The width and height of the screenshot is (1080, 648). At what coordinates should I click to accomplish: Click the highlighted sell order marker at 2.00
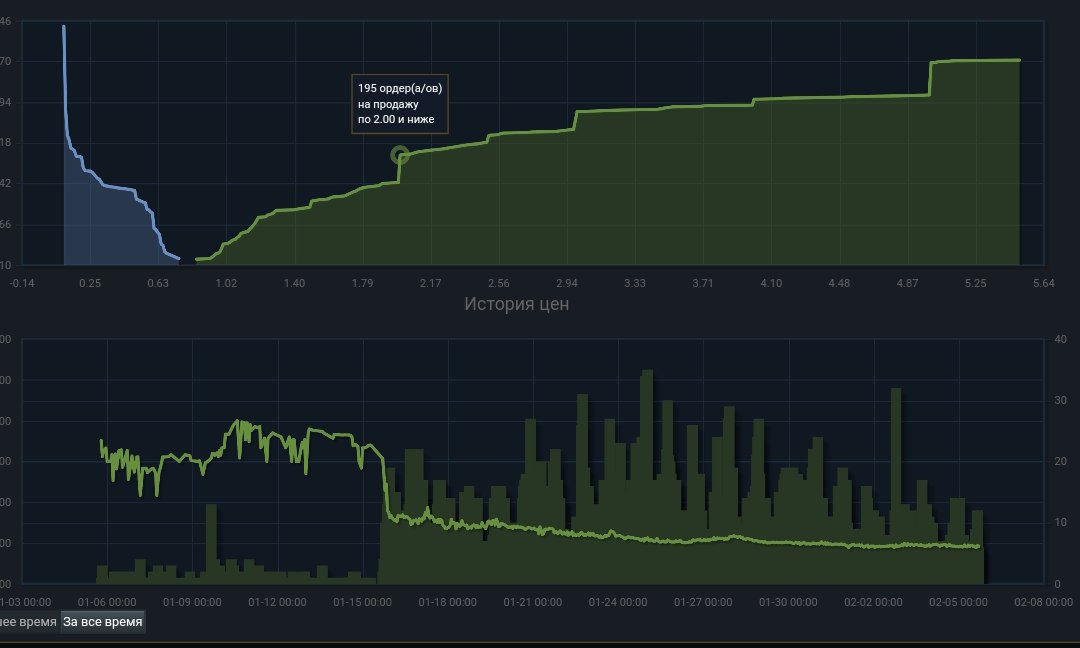(399, 155)
